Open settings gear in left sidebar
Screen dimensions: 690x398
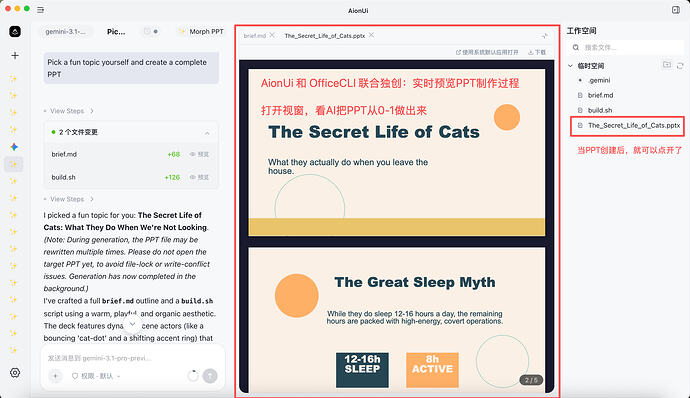(x=15, y=372)
